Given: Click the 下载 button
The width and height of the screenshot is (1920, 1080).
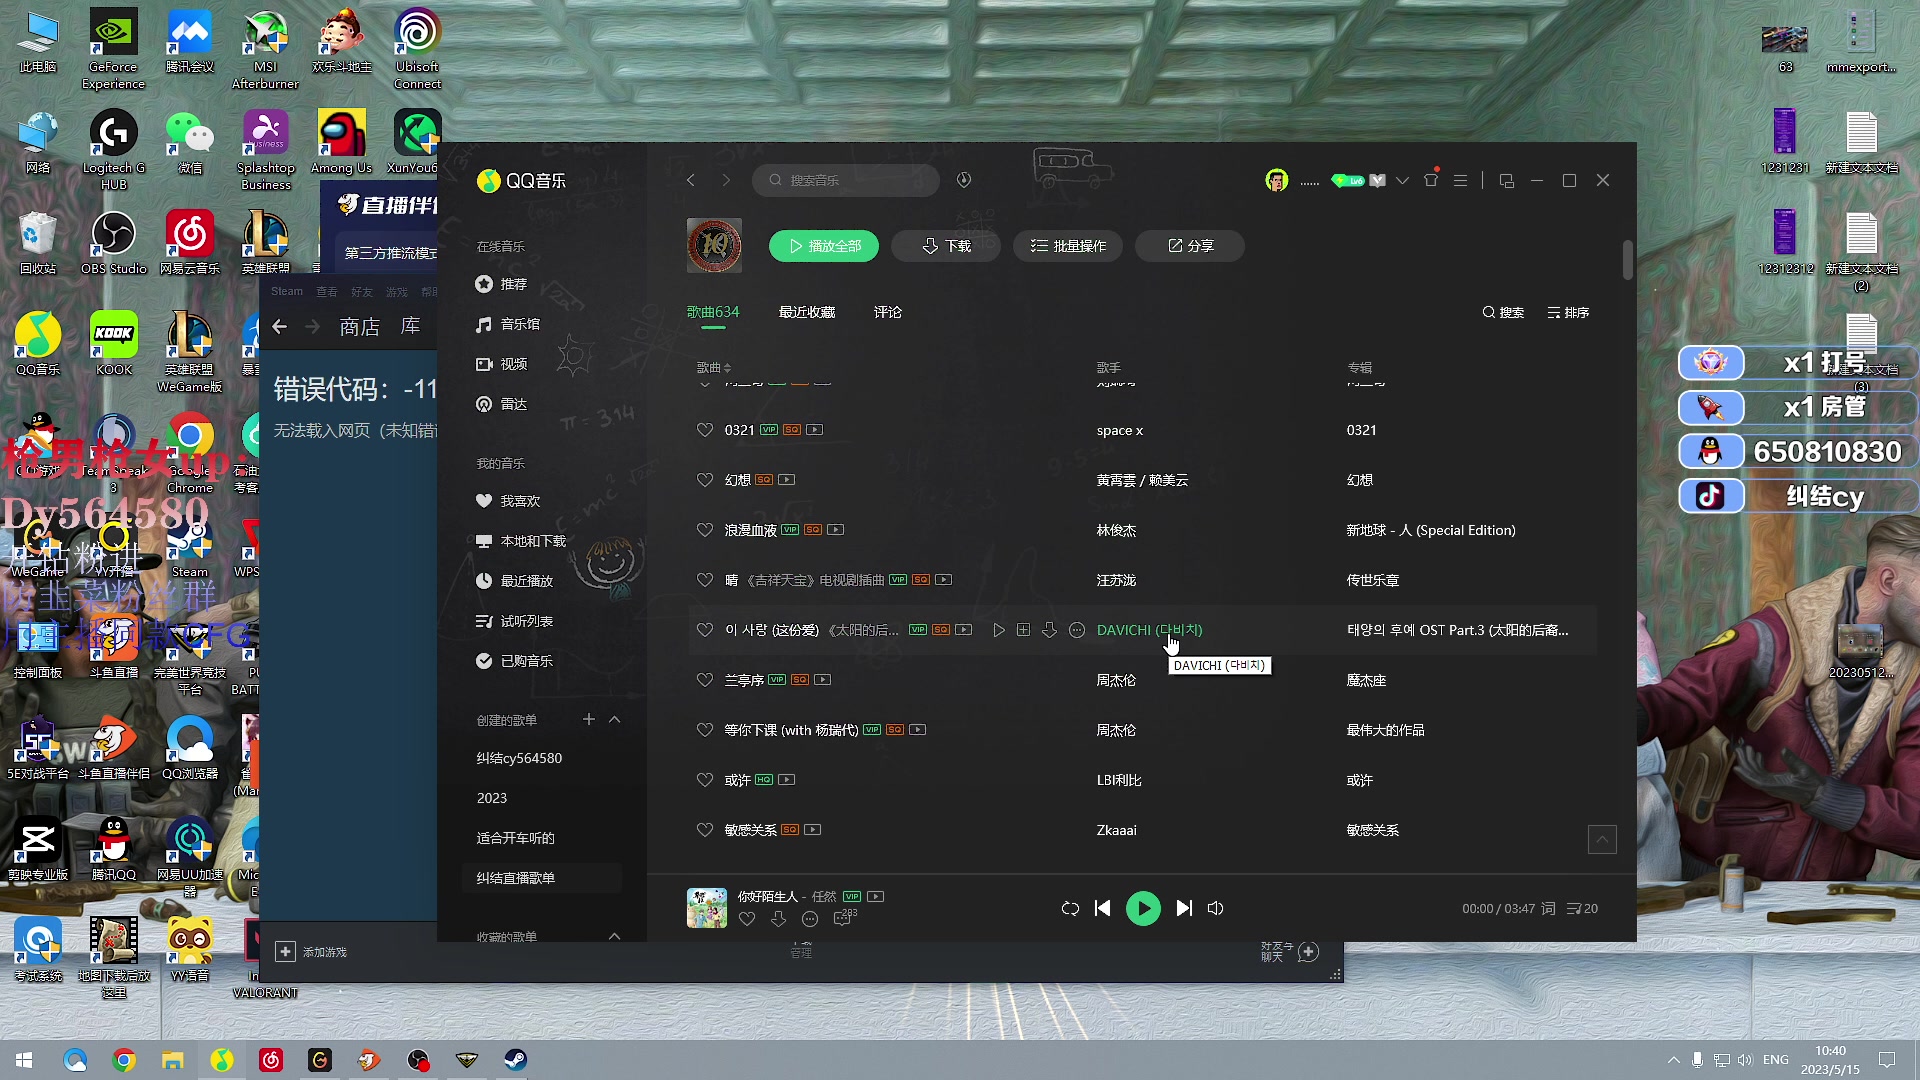Looking at the screenshot, I should (x=946, y=246).
